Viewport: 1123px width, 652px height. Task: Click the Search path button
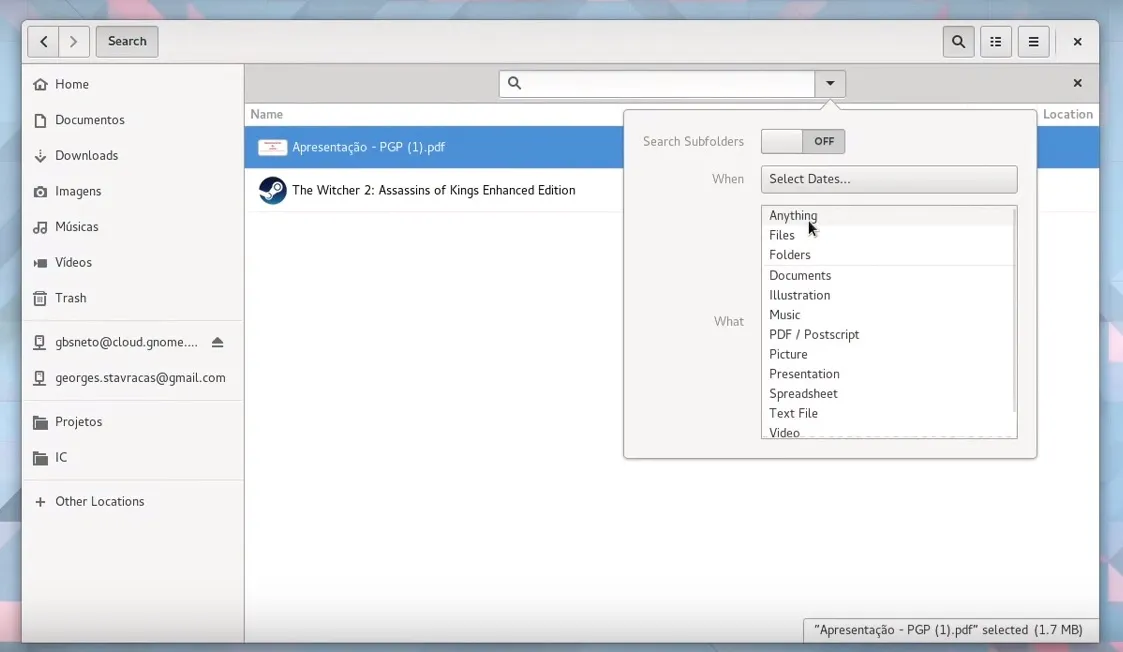point(127,41)
